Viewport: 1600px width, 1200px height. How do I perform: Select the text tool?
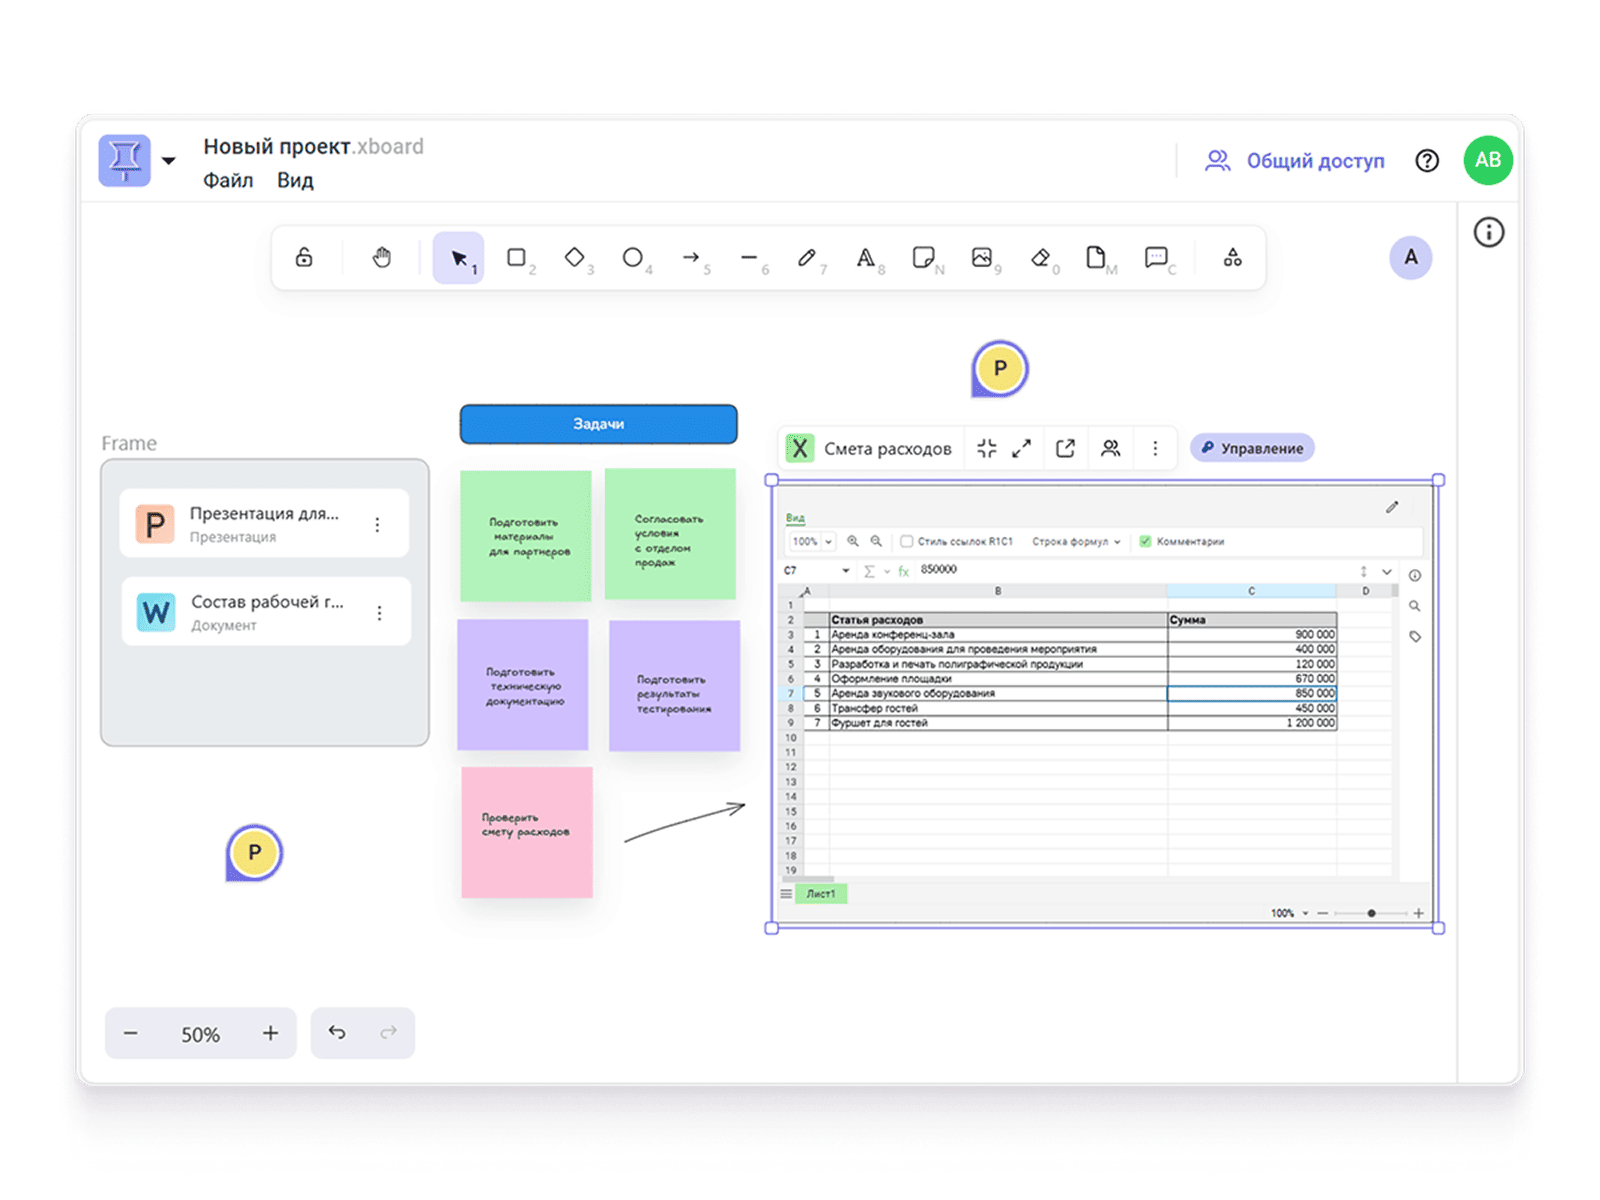pos(865,258)
